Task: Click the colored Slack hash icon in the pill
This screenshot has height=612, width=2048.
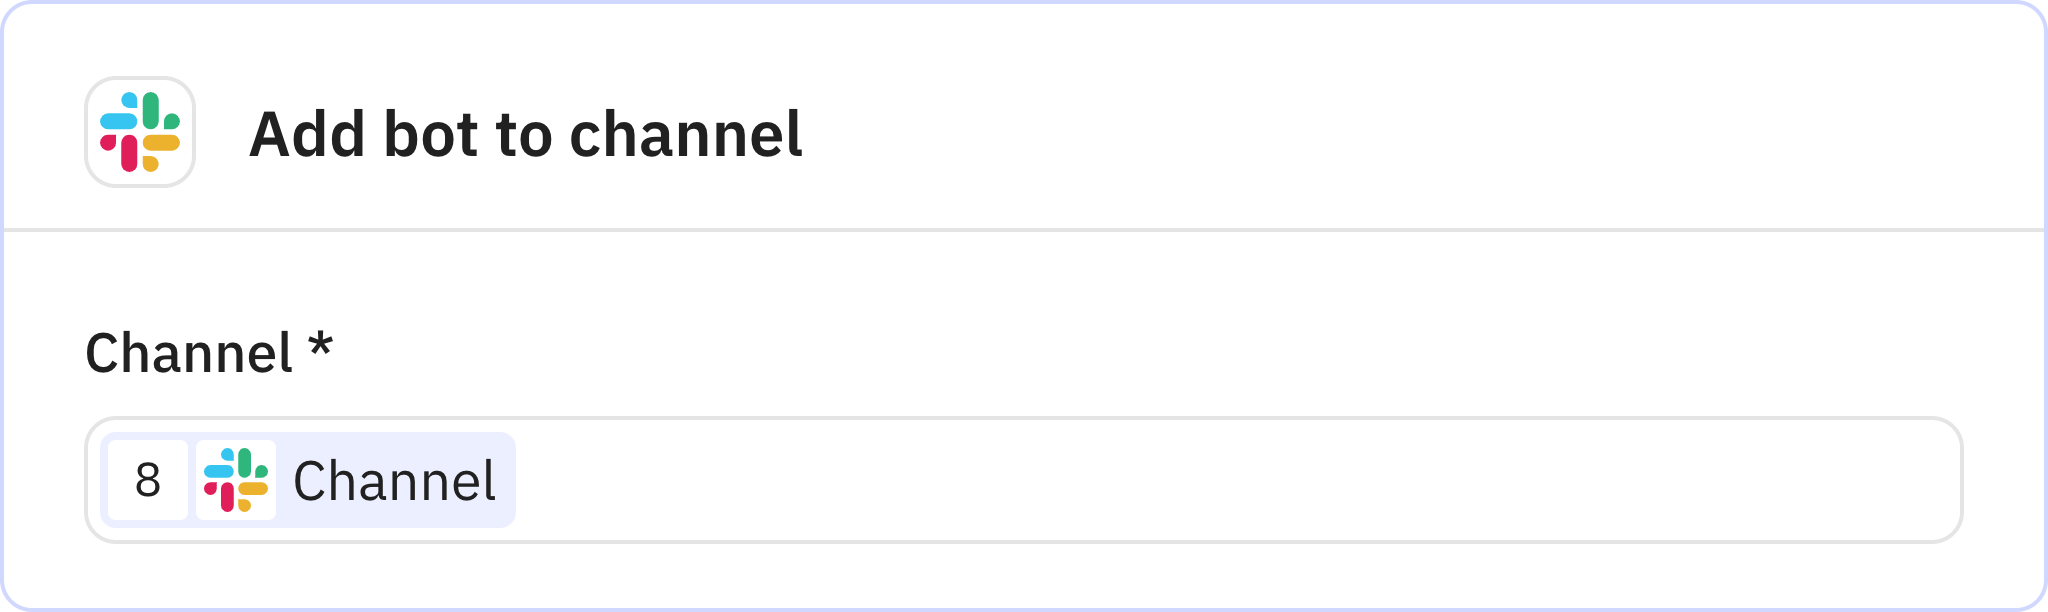Action: coord(236,480)
